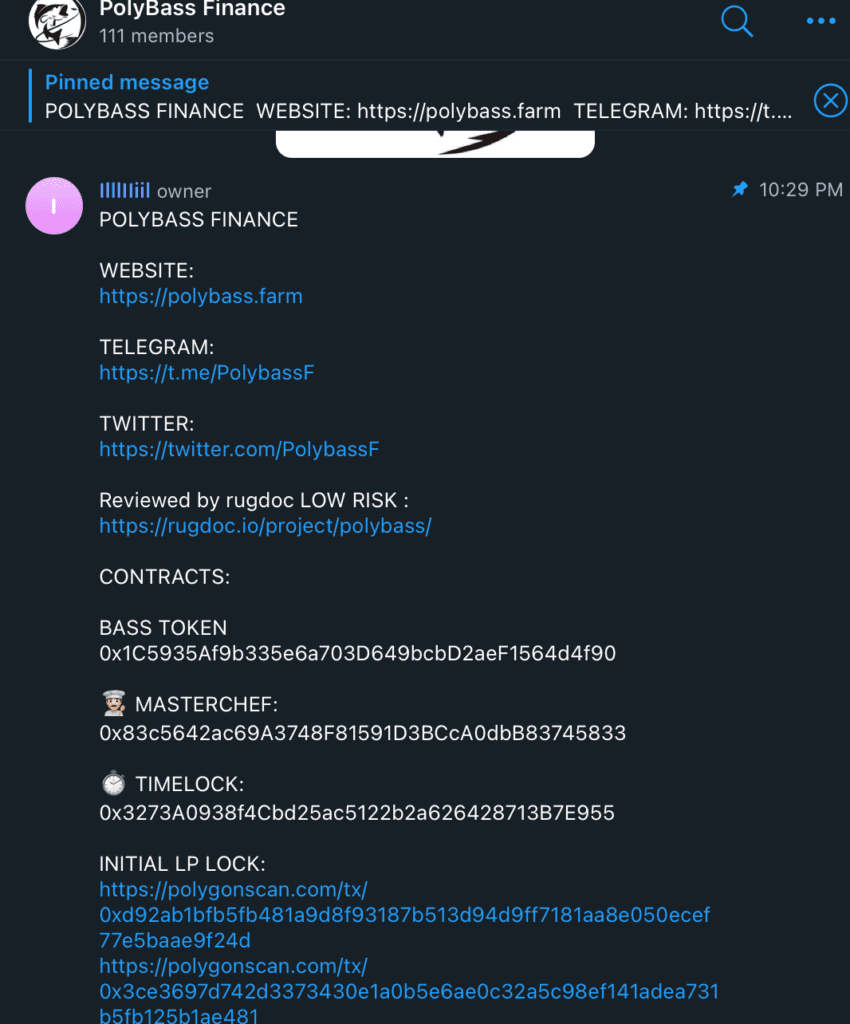
Task: Tap the owner's pink profile avatar
Action: pos(54,206)
